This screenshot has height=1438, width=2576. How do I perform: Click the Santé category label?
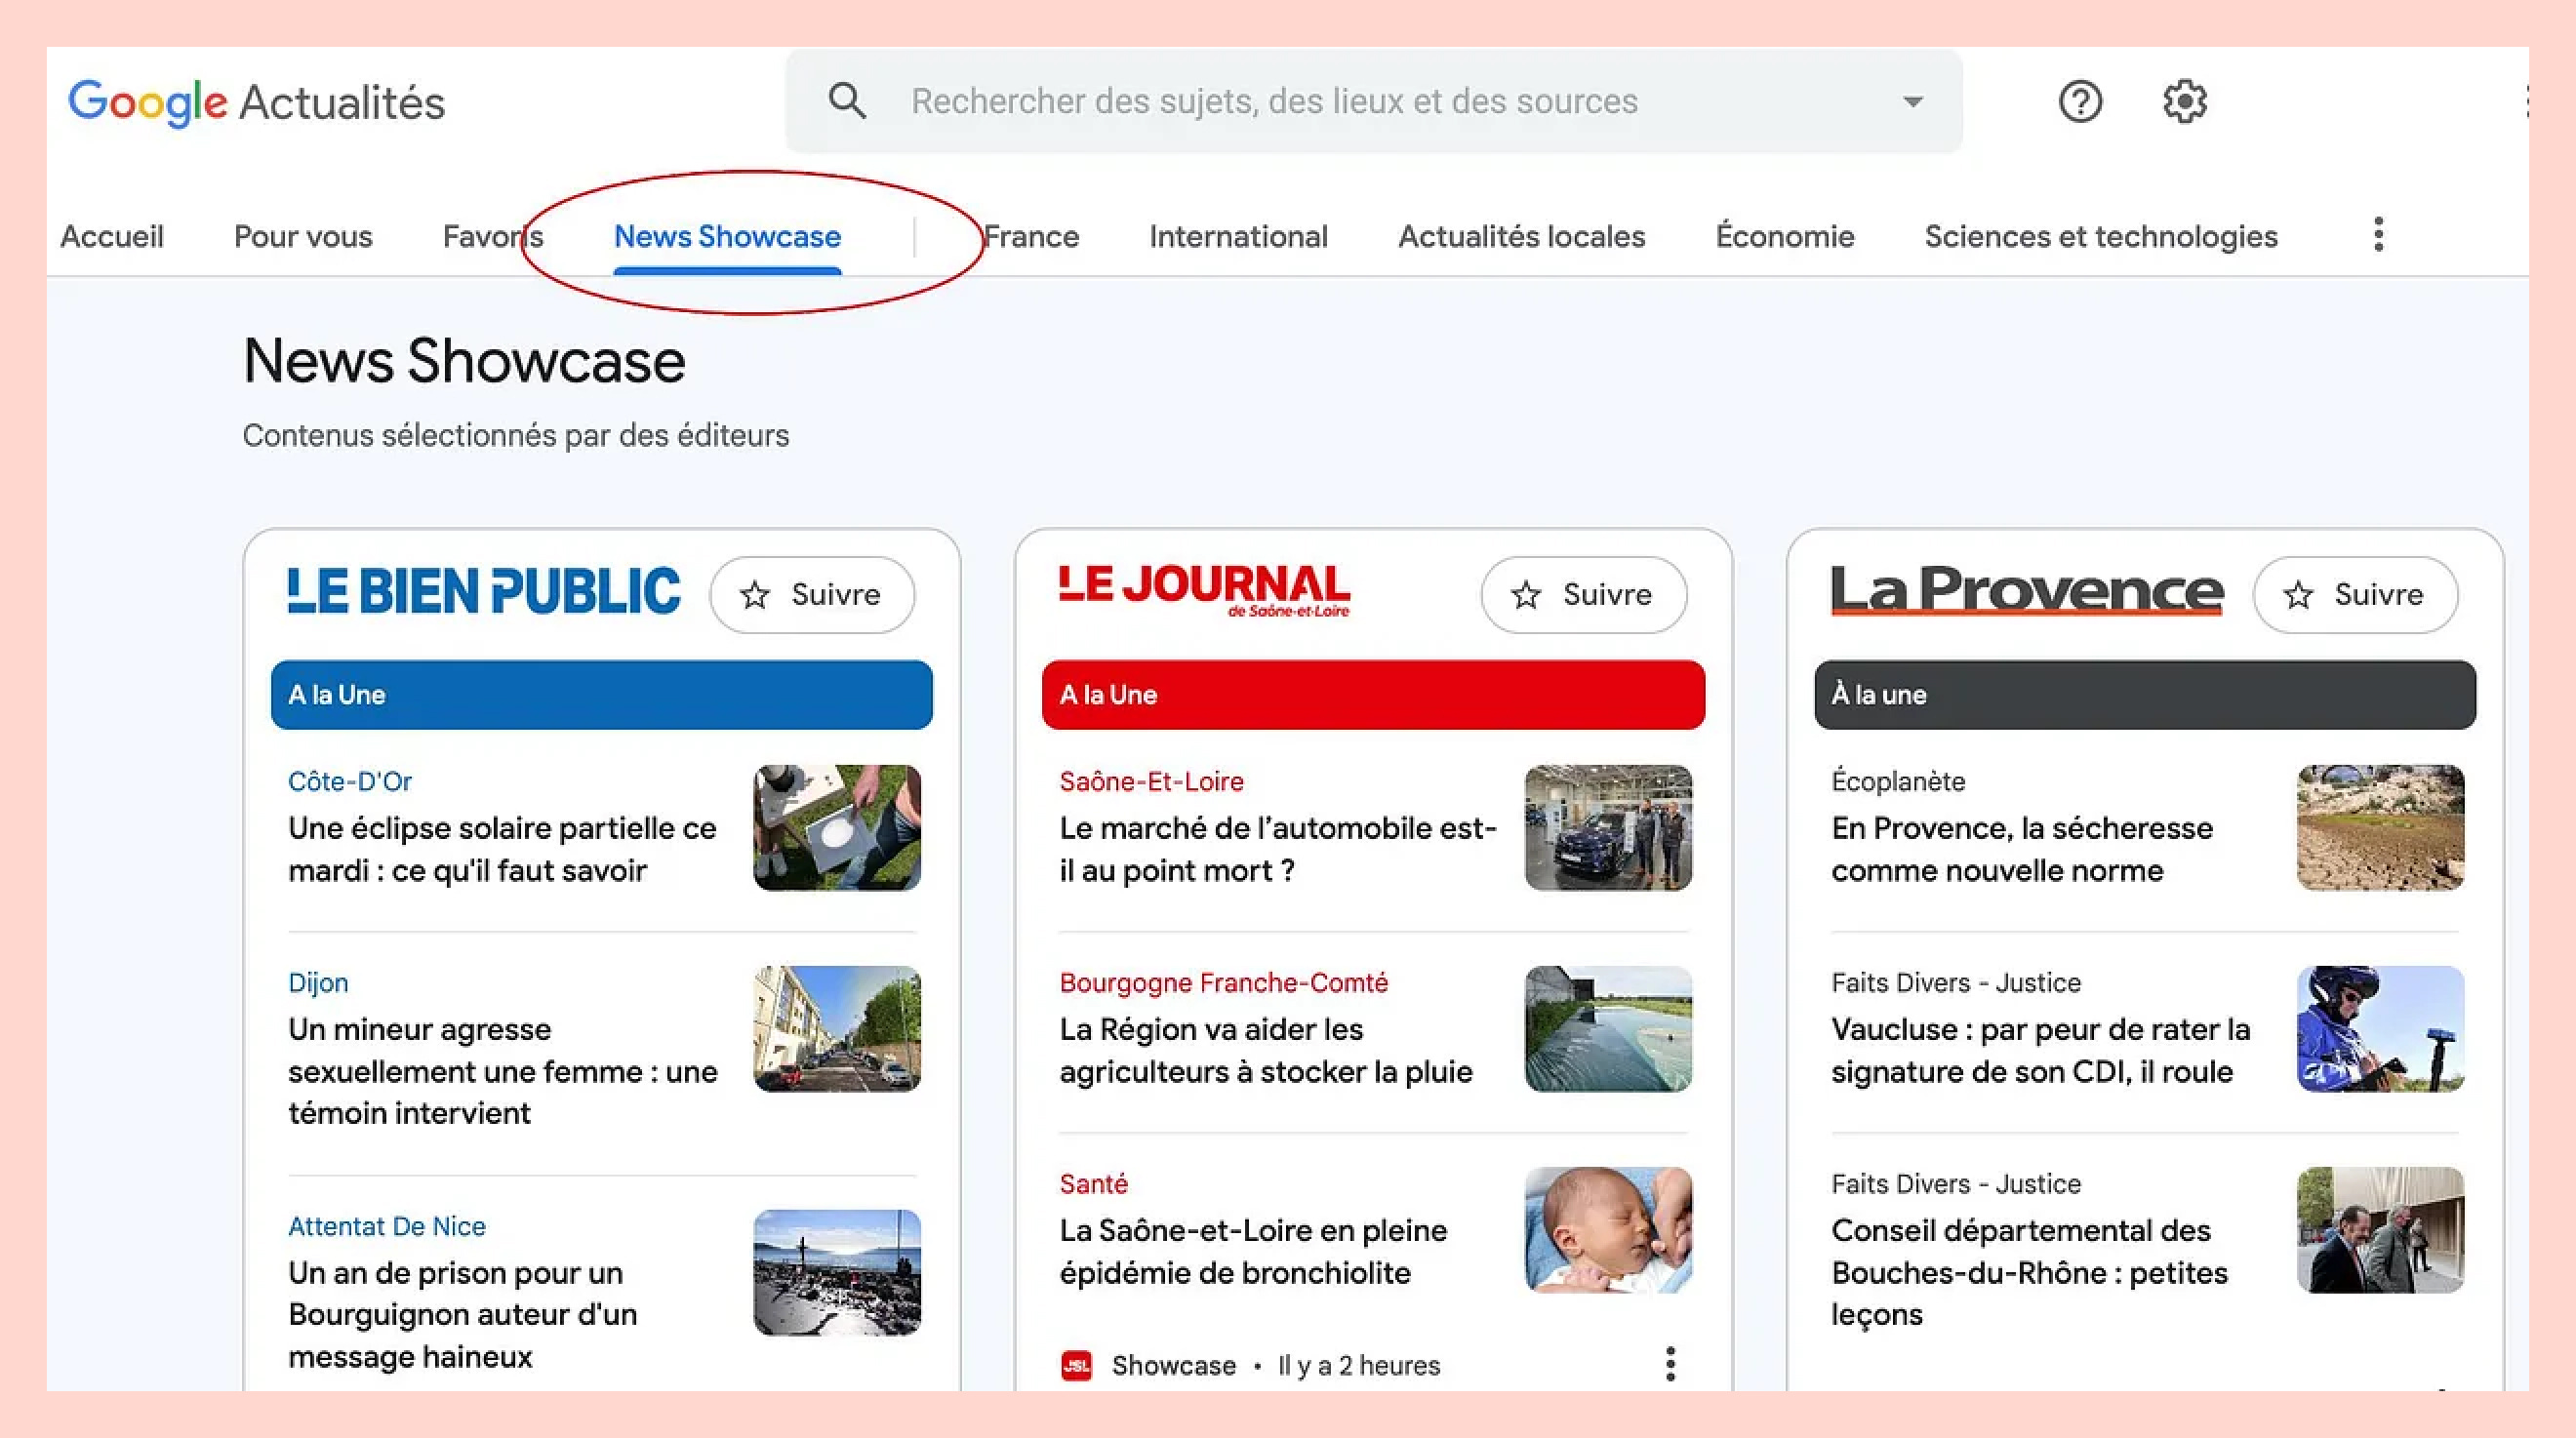pos(1093,1184)
